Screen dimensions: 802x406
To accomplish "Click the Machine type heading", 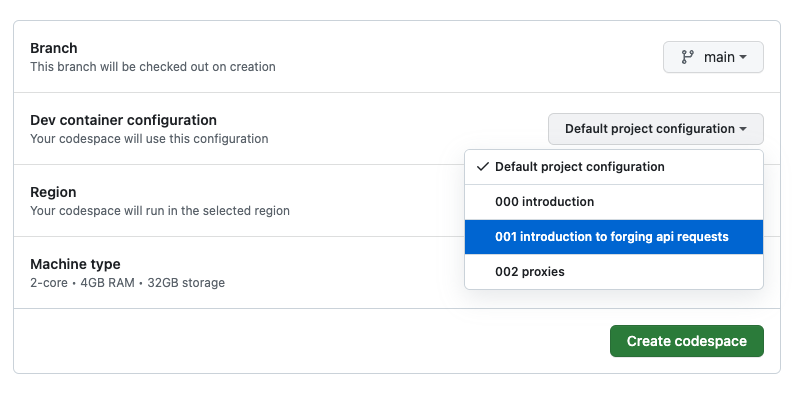I will pos(75,264).
